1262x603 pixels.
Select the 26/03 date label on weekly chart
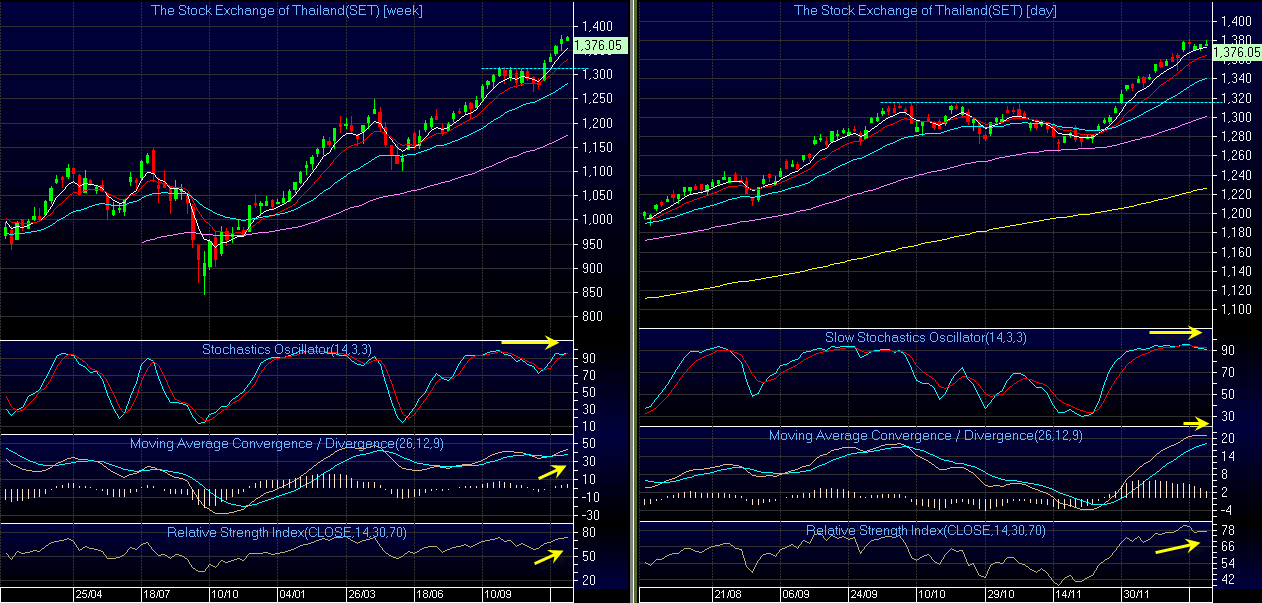[361, 594]
